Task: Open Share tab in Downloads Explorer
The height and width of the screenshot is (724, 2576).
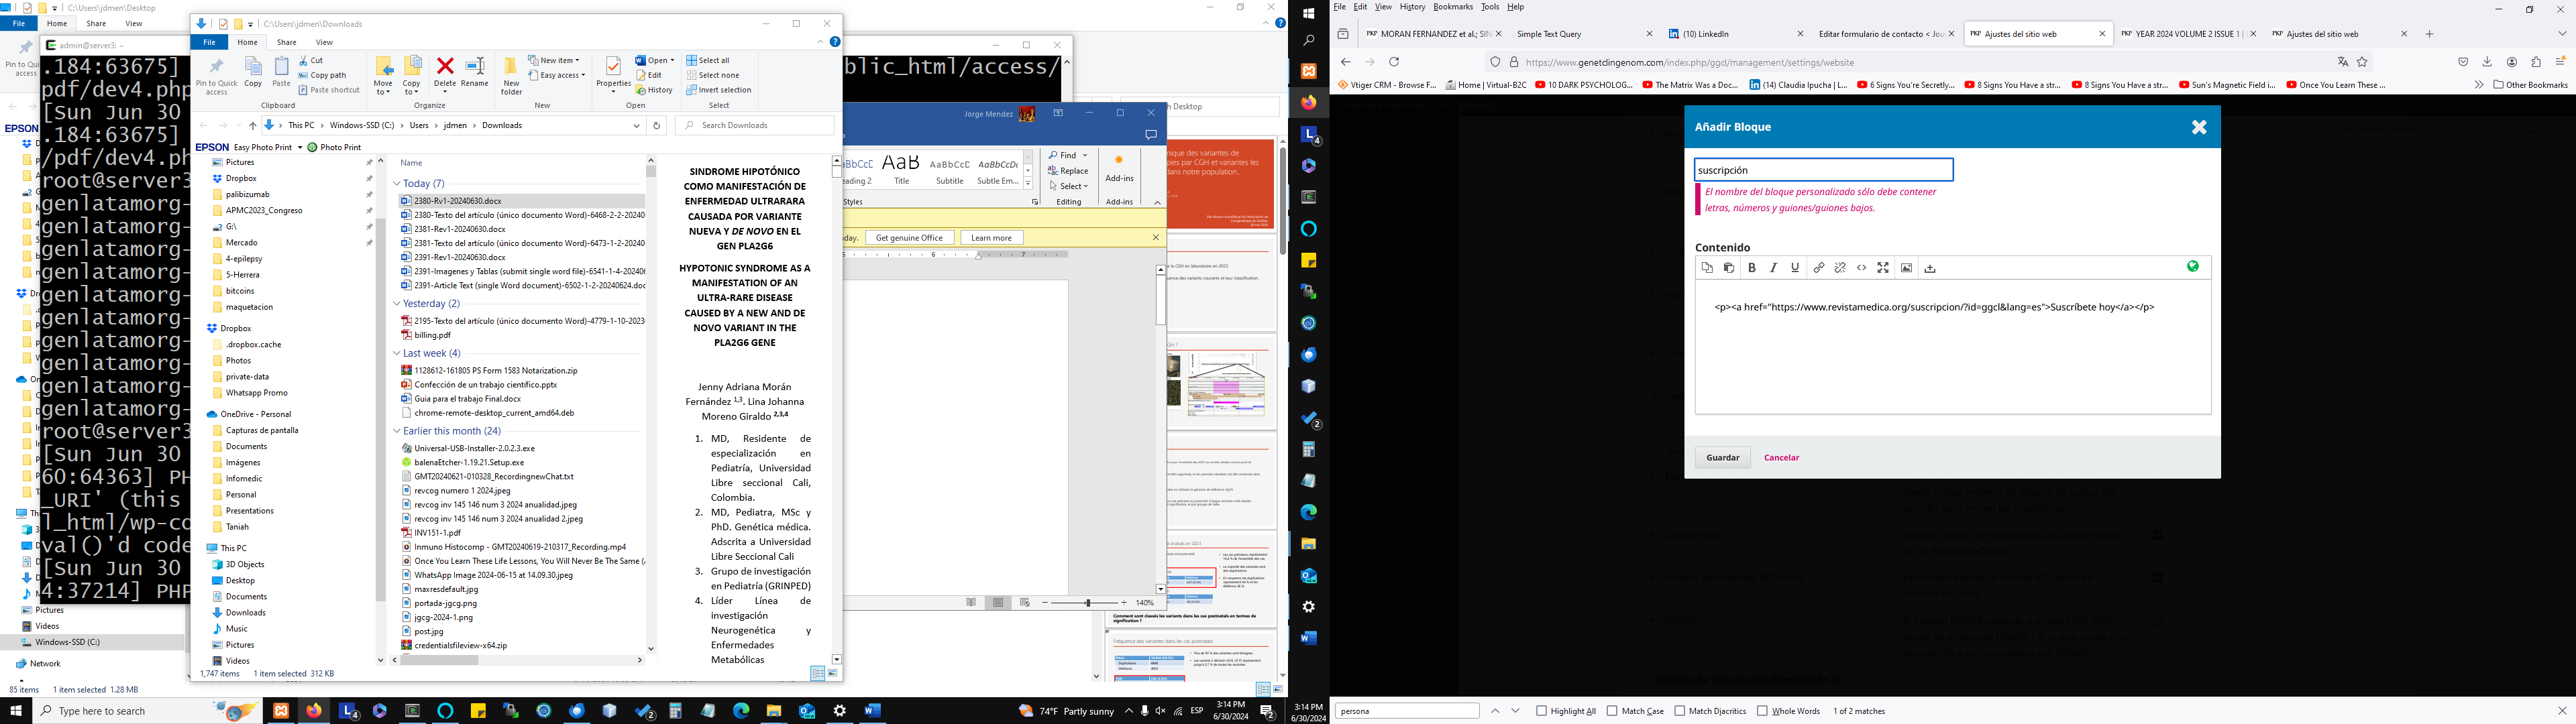Action: [286, 42]
